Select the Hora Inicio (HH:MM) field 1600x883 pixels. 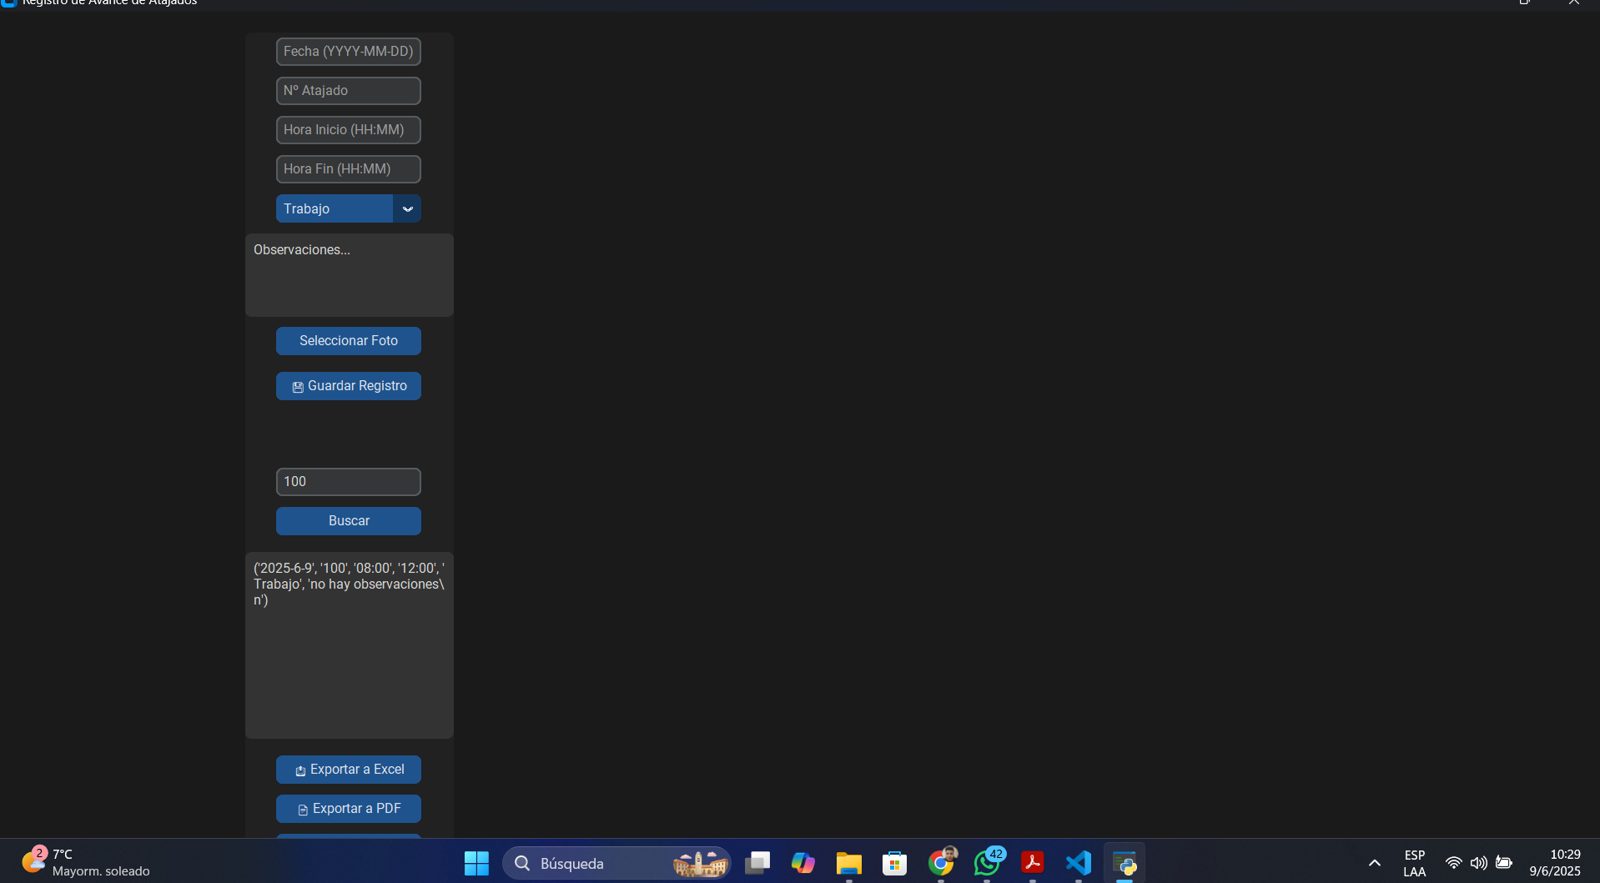click(348, 130)
